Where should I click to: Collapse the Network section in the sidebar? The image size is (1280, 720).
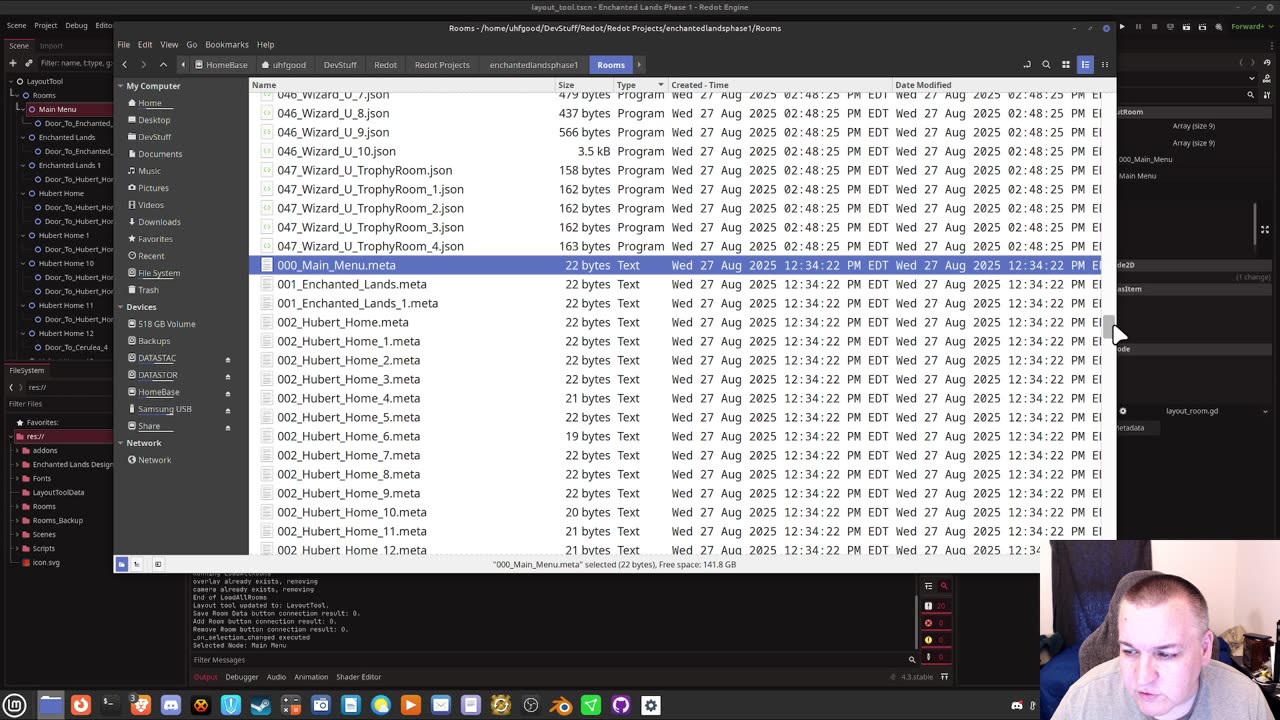coord(120,443)
